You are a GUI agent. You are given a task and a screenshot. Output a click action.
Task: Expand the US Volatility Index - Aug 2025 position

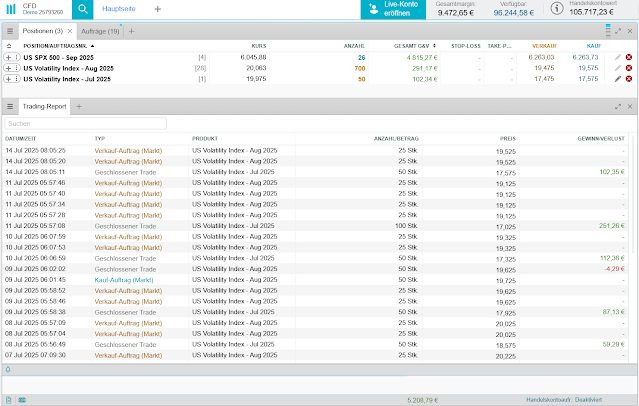pos(8,68)
